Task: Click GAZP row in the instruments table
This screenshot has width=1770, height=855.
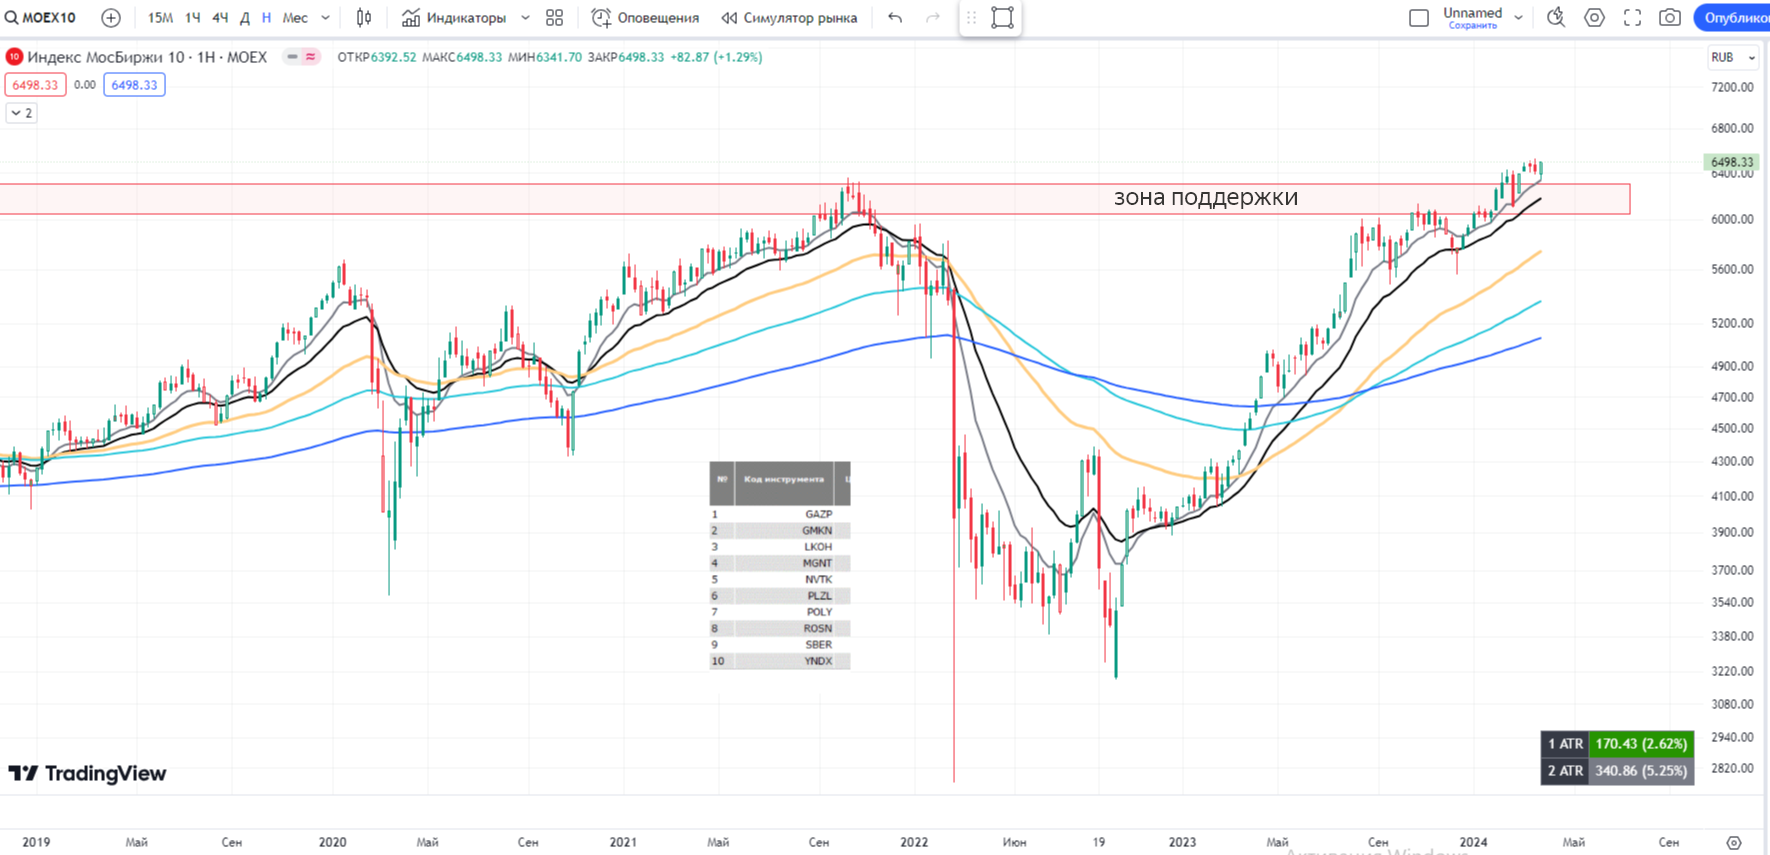Action: tap(780, 514)
